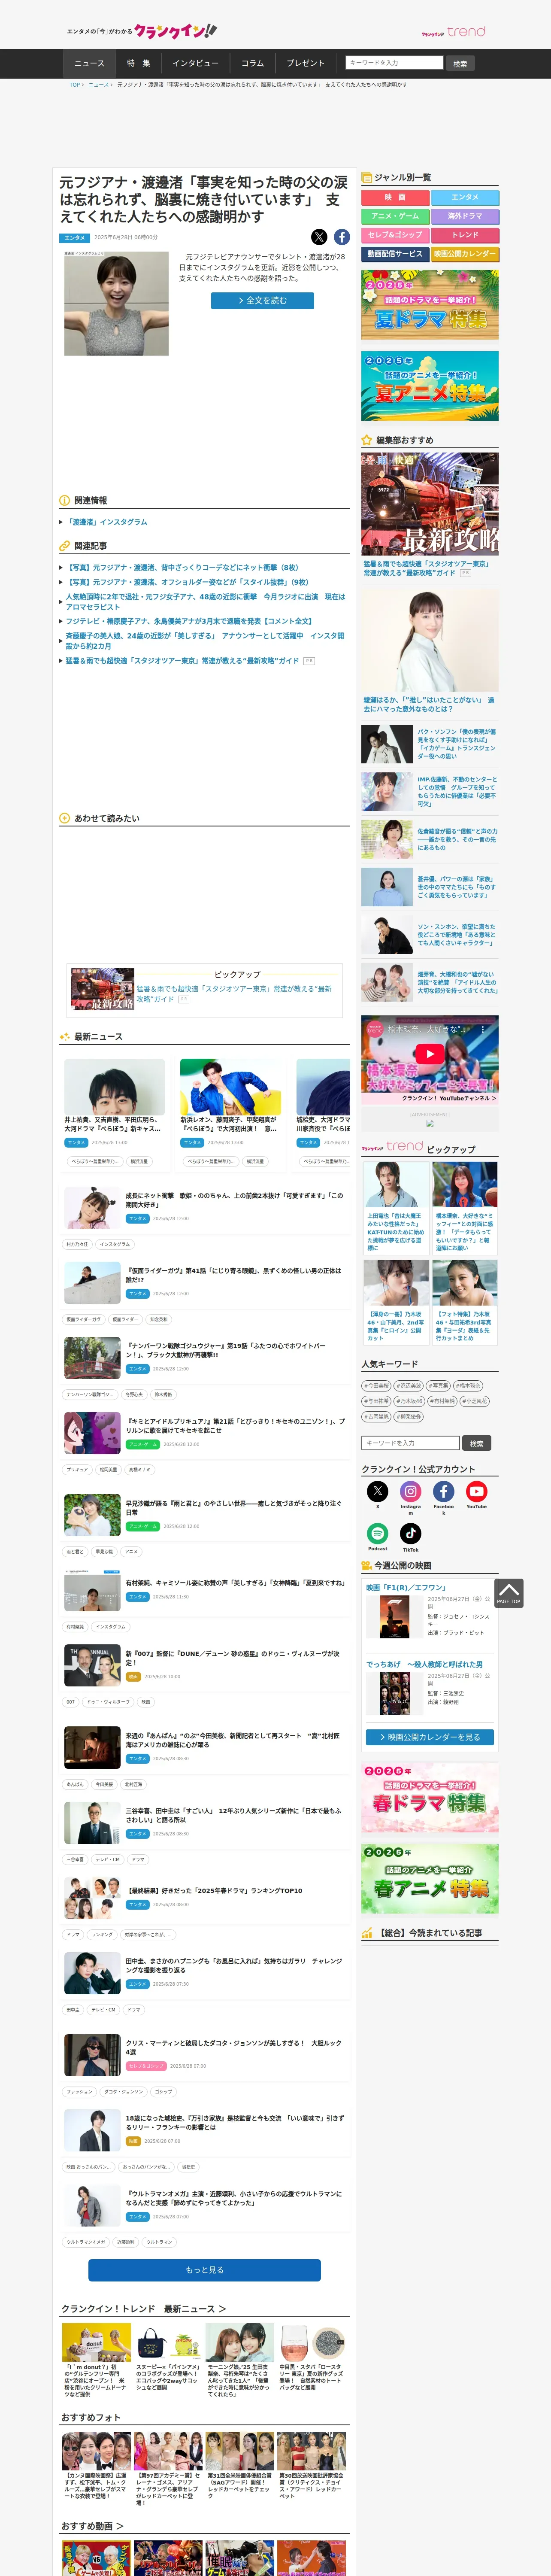Open official Podcast (Spotify) icon
The image size is (551, 2576).
pyautogui.click(x=378, y=1533)
